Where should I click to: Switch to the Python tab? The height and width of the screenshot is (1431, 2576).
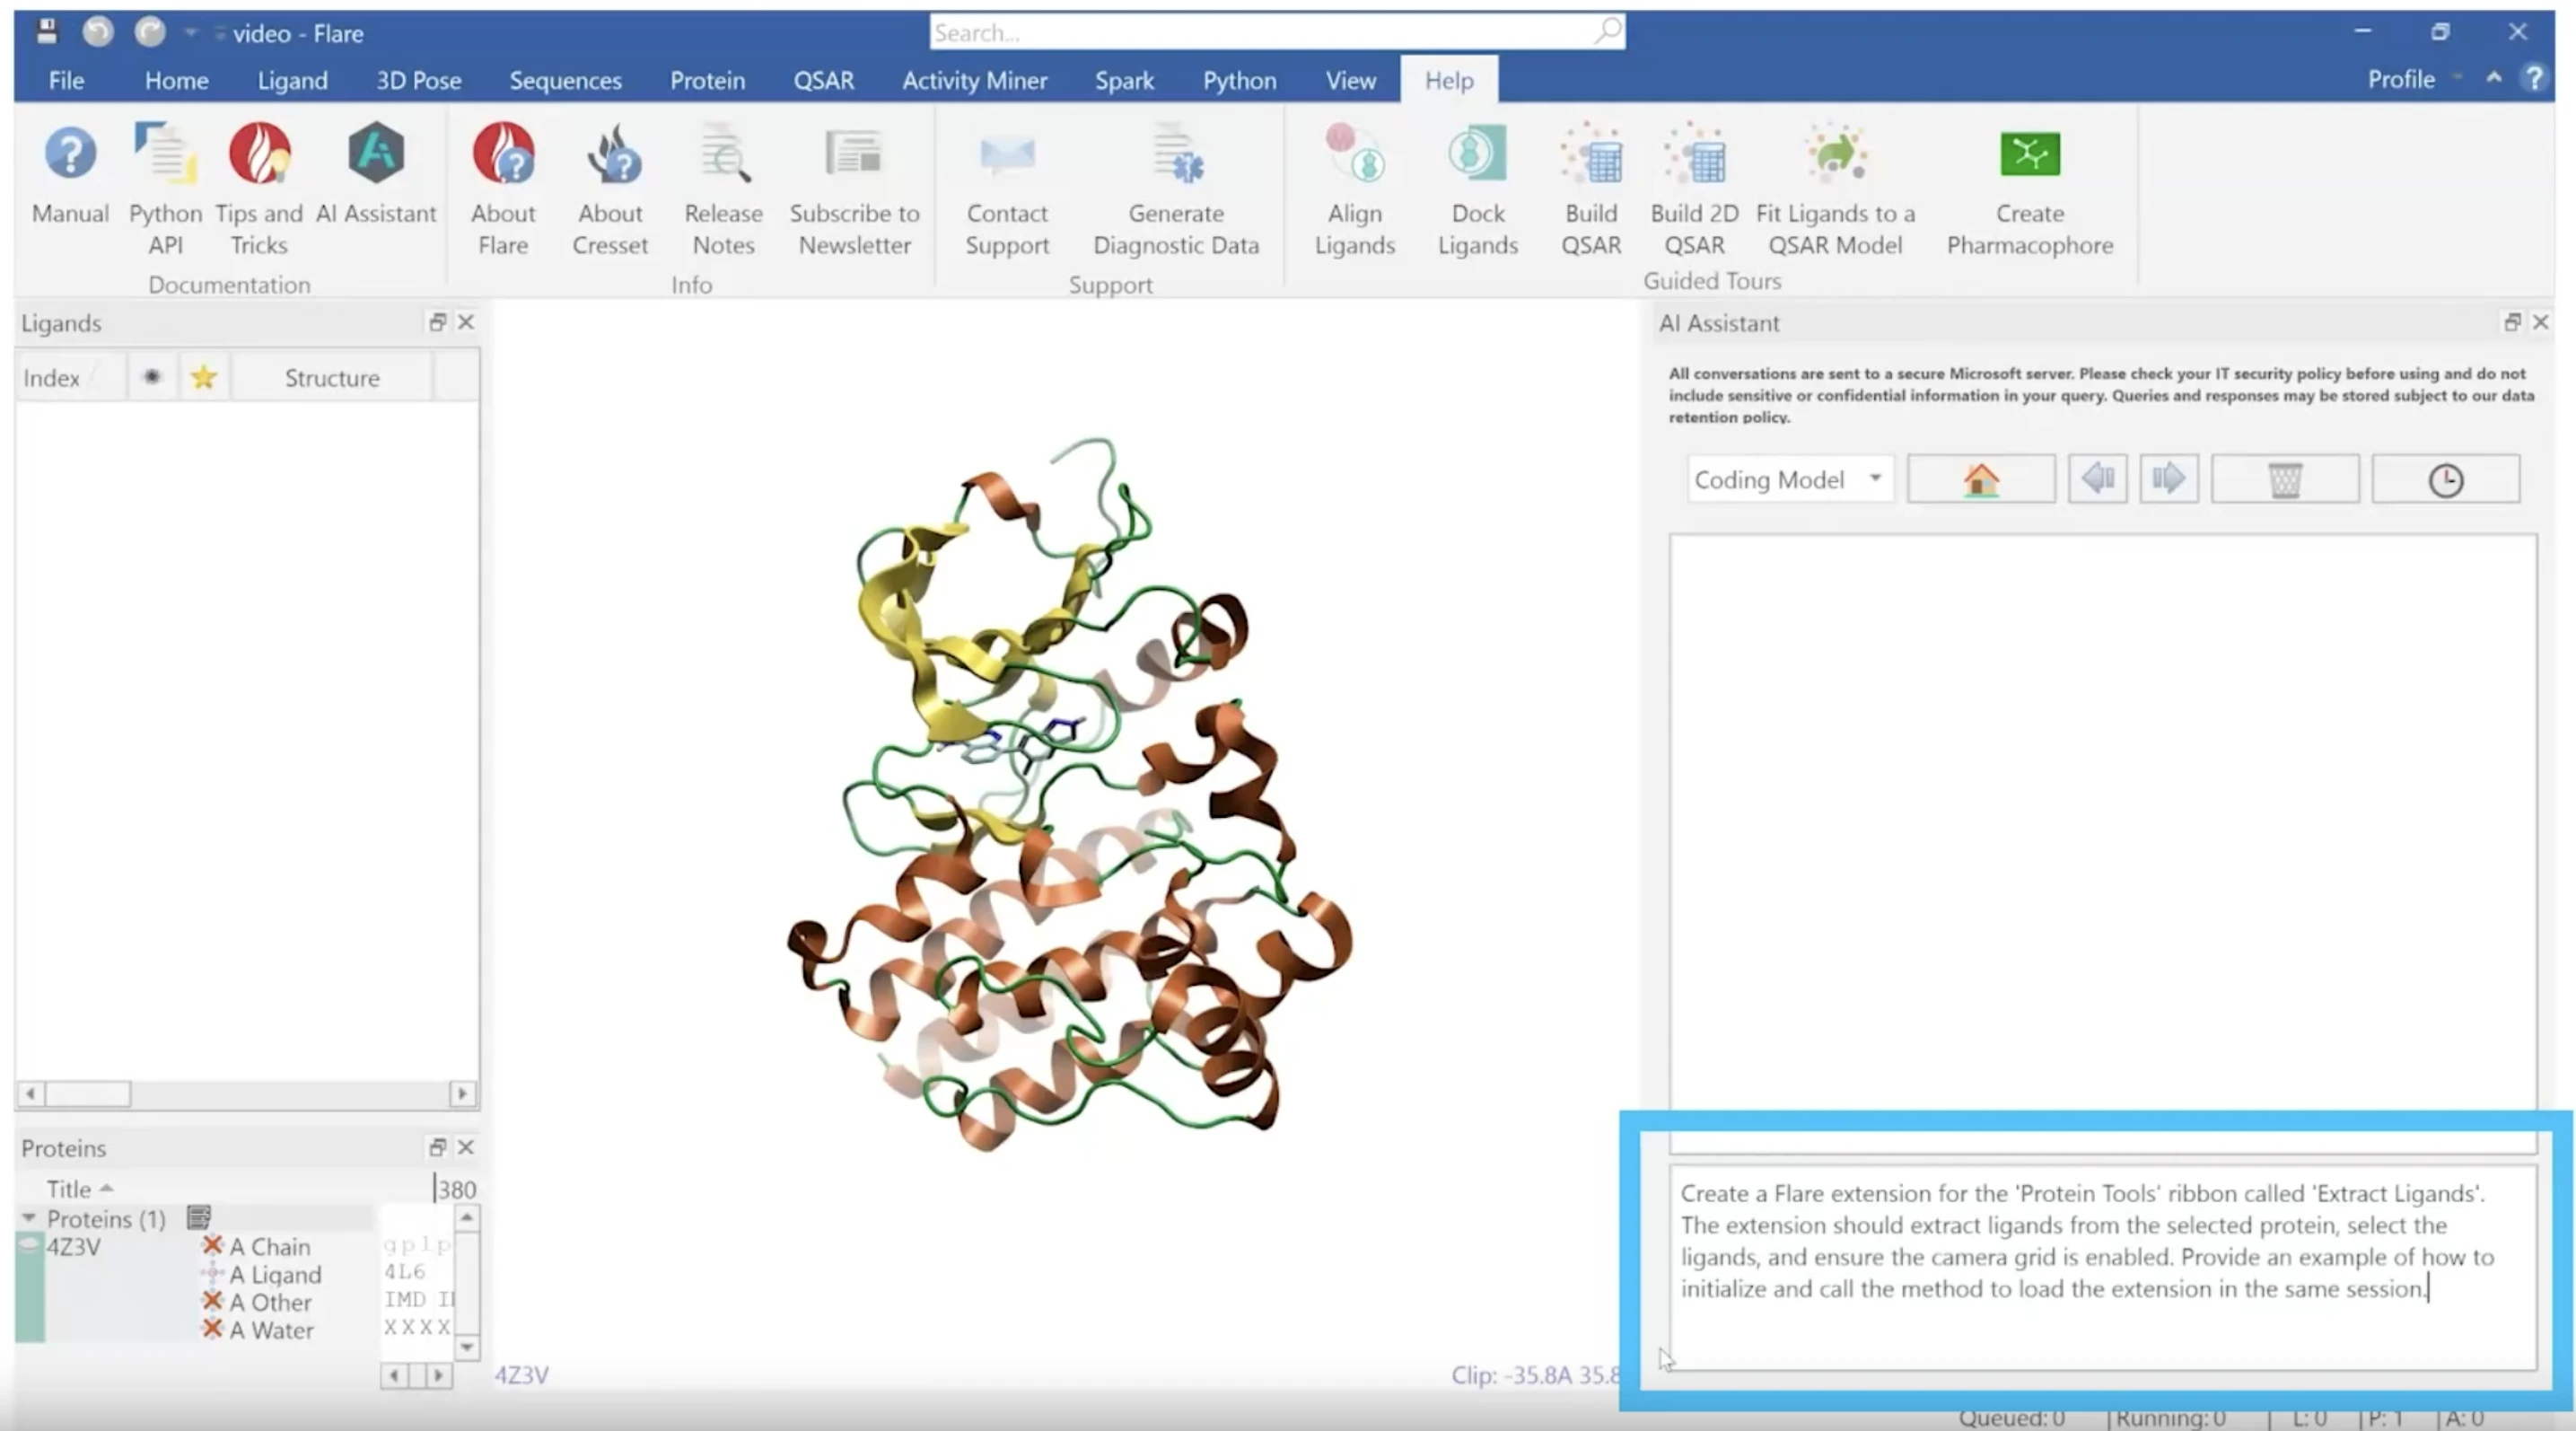1239,80
